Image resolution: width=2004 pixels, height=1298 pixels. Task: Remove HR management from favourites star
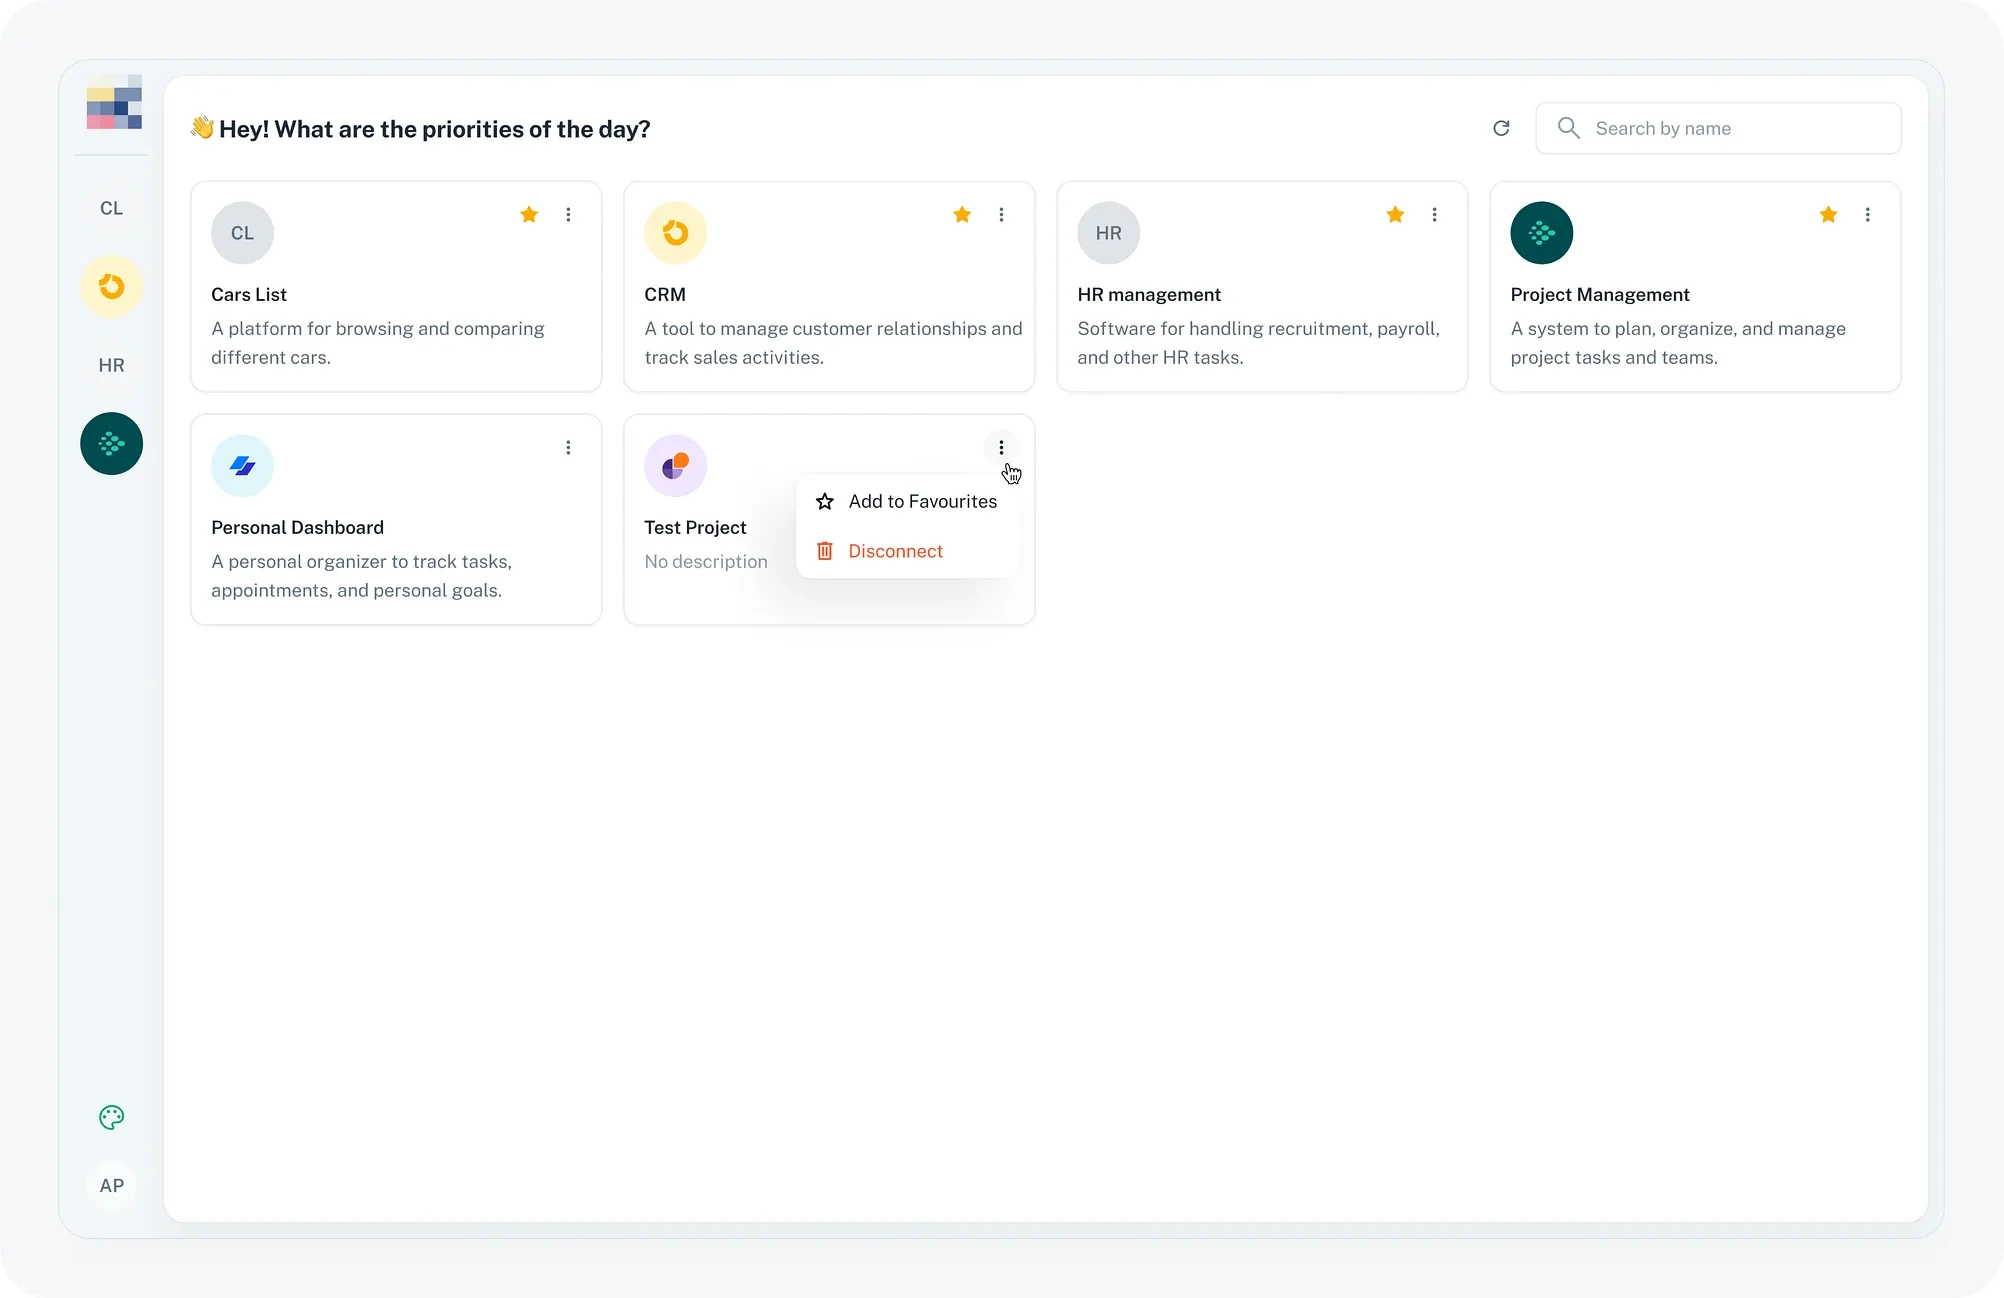click(x=1395, y=215)
